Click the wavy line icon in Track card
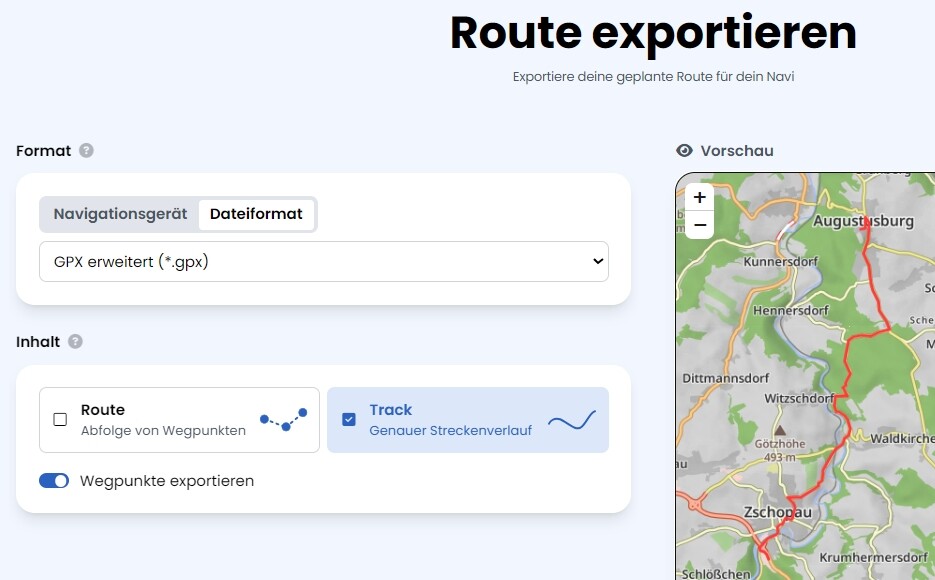Viewport: 935px width, 580px height. tap(571, 420)
